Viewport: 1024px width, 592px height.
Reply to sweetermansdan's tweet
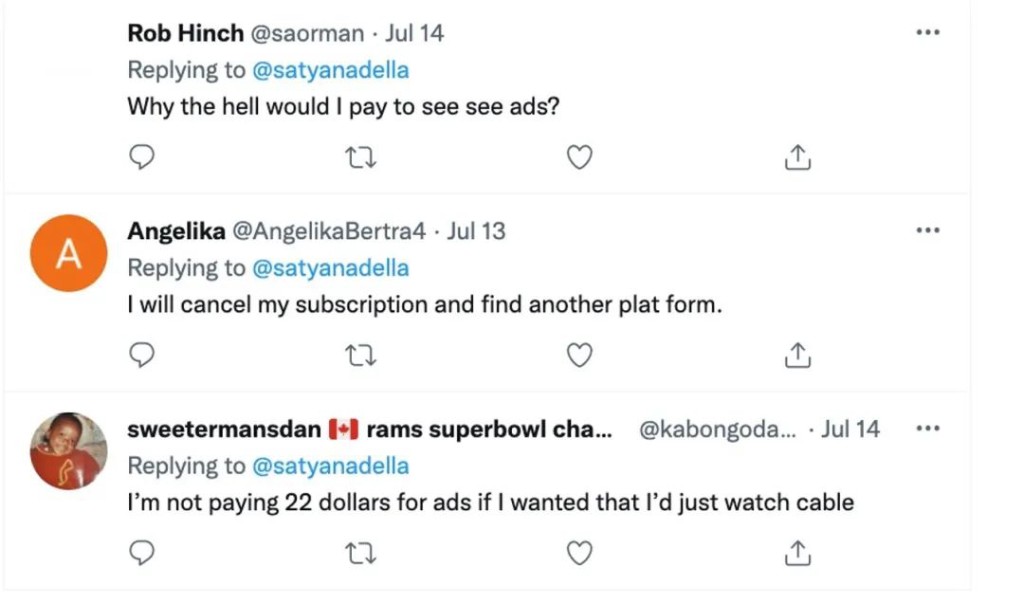tap(143, 552)
